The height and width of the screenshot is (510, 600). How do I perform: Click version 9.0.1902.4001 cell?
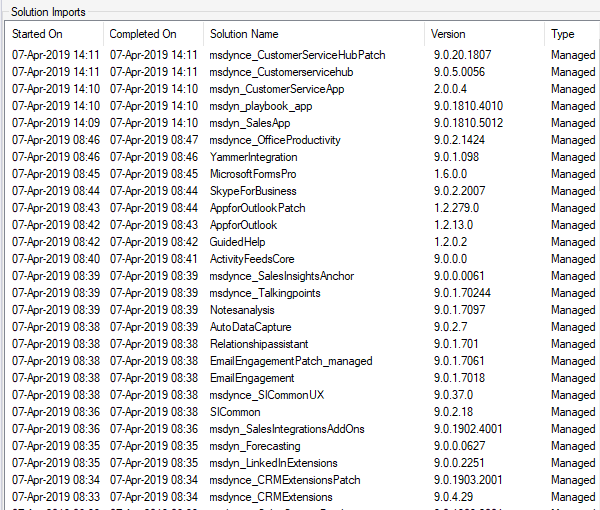[468, 429]
